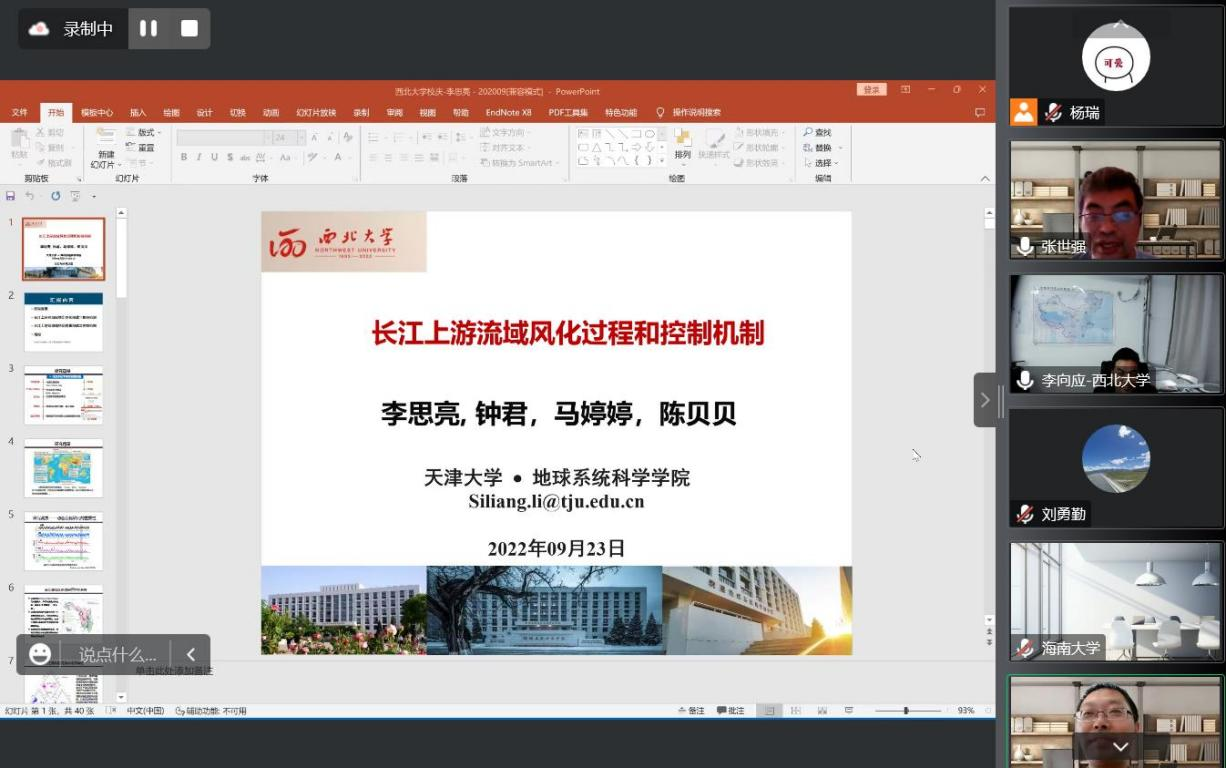Collapse the ribbon with the chevron arrow
The width and height of the screenshot is (1226, 768).
click(x=985, y=179)
